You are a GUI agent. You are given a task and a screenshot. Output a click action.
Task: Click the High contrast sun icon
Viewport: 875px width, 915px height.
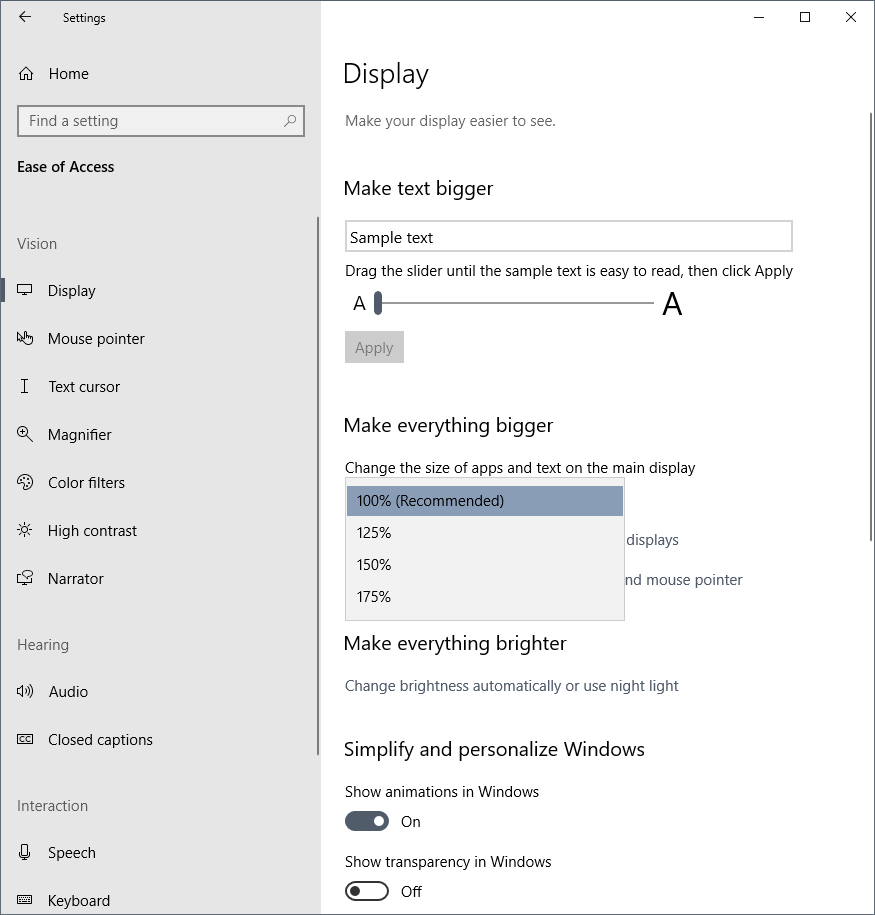point(25,530)
